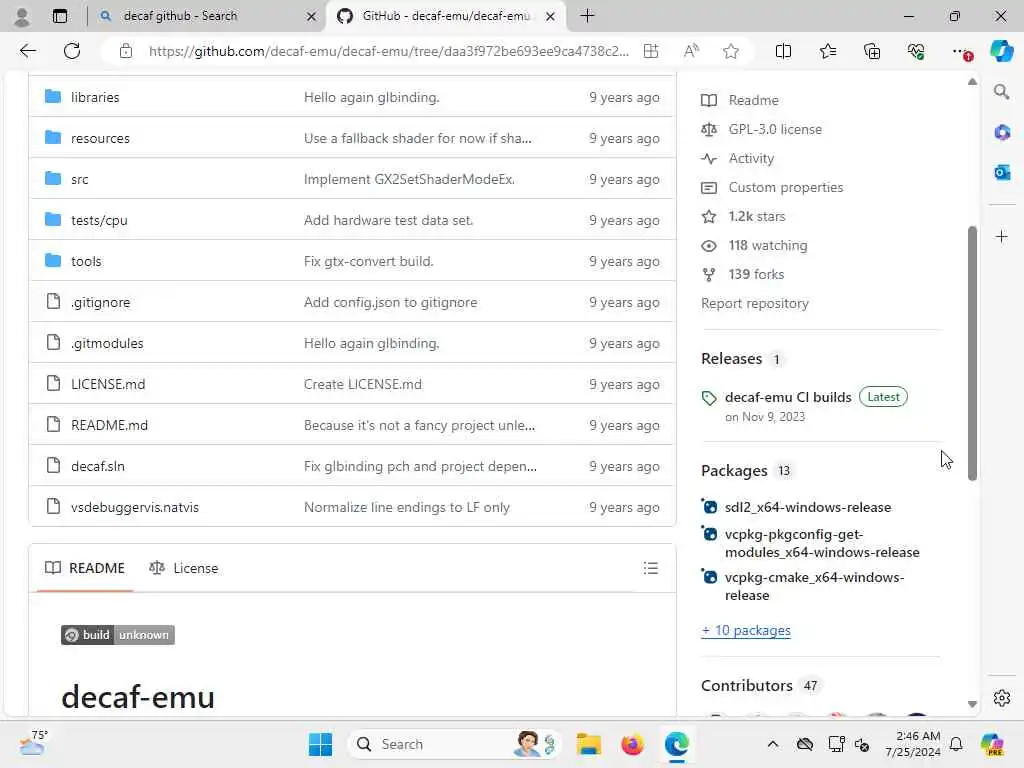The height and width of the screenshot is (768, 1024).
Task: Open sidebar settings gear
Action: pyautogui.click(x=1001, y=698)
